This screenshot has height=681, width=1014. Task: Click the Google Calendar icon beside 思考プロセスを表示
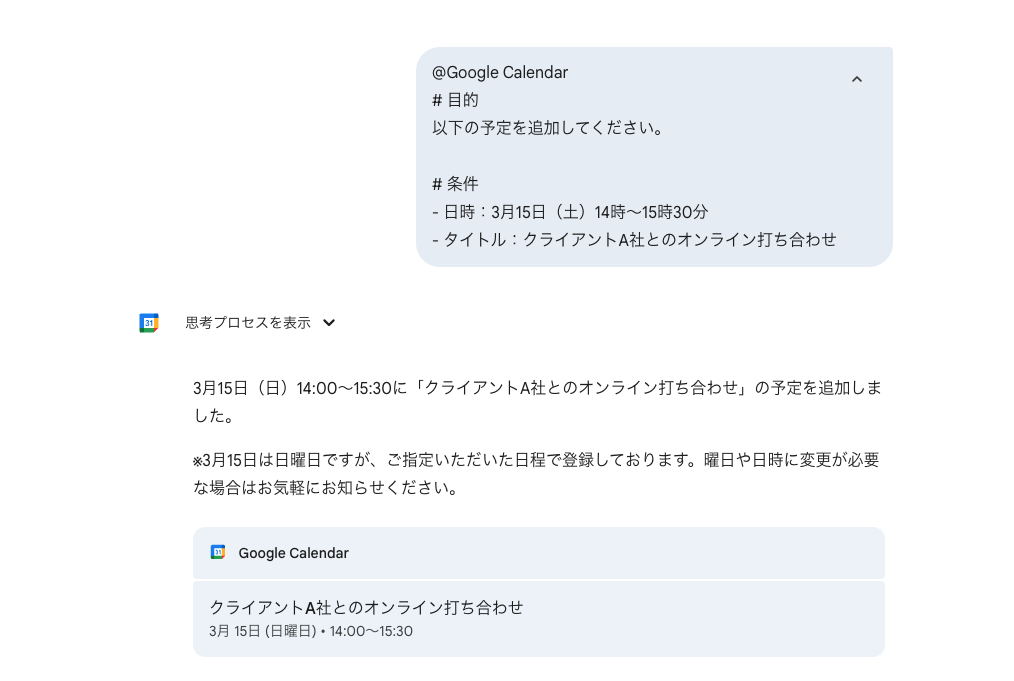[x=149, y=323]
